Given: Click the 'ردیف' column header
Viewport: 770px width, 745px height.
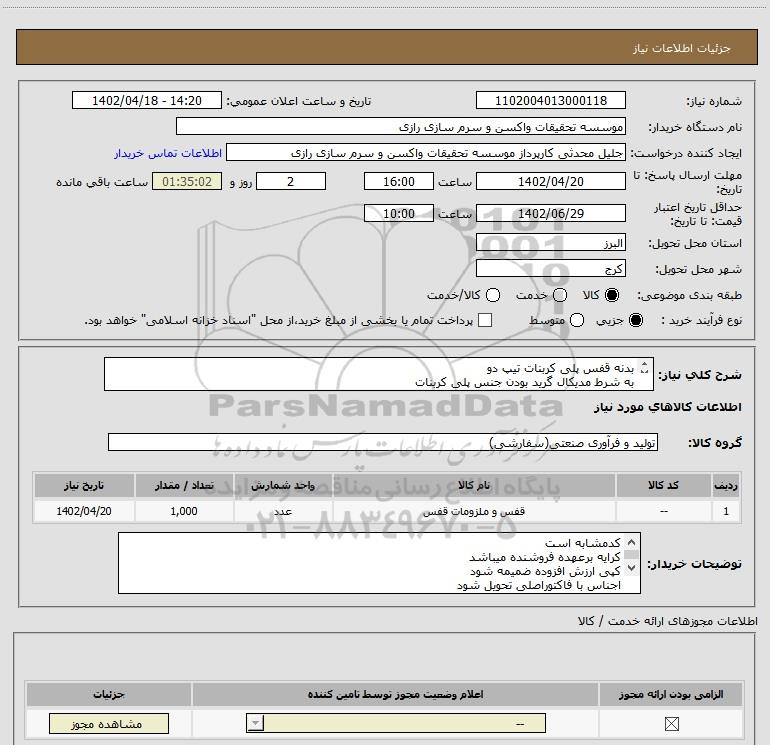Looking at the screenshot, I should coord(726,486).
